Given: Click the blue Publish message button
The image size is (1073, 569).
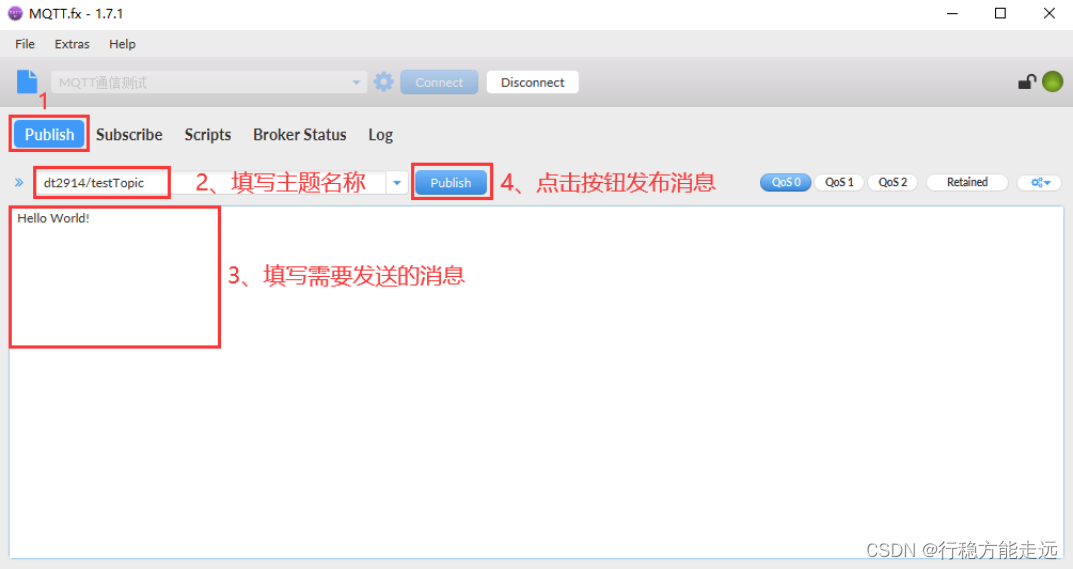Looking at the screenshot, I should point(451,183).
